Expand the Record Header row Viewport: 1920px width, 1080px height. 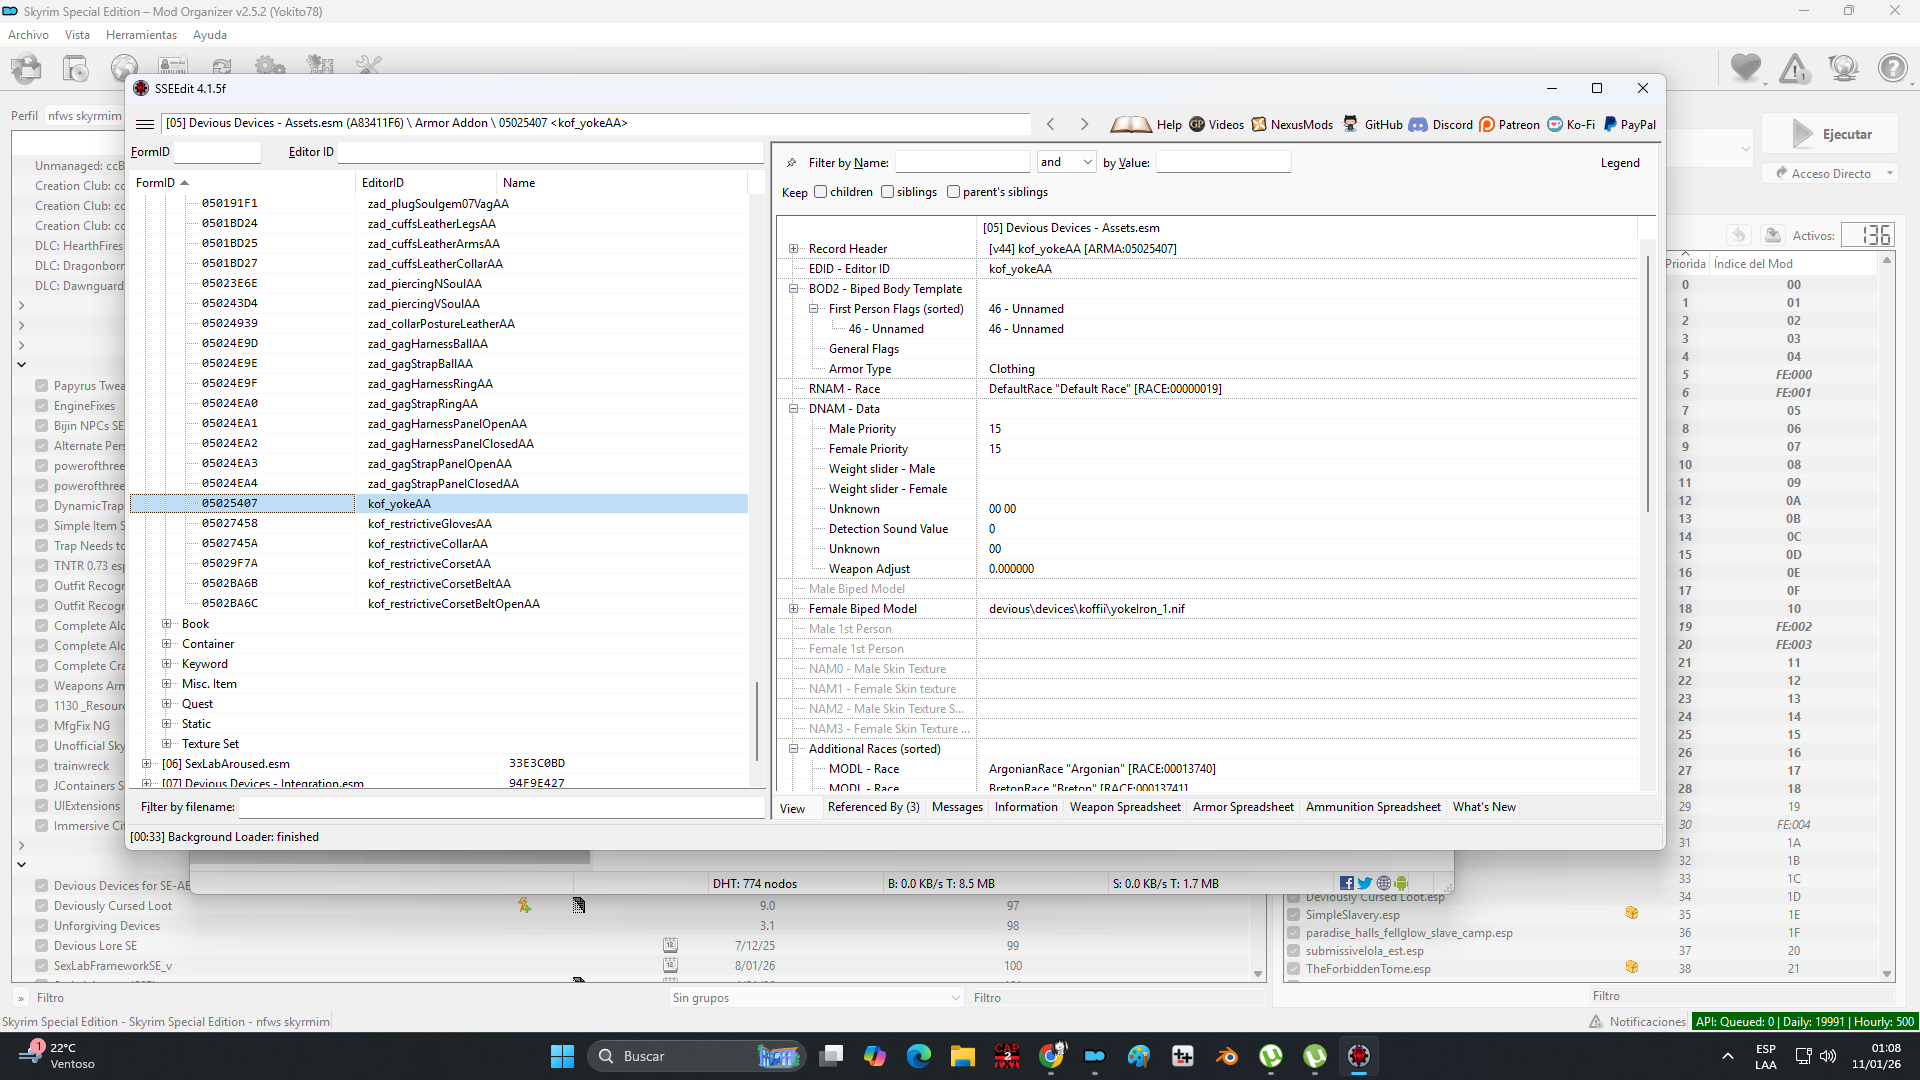click(x=794, y=249)
